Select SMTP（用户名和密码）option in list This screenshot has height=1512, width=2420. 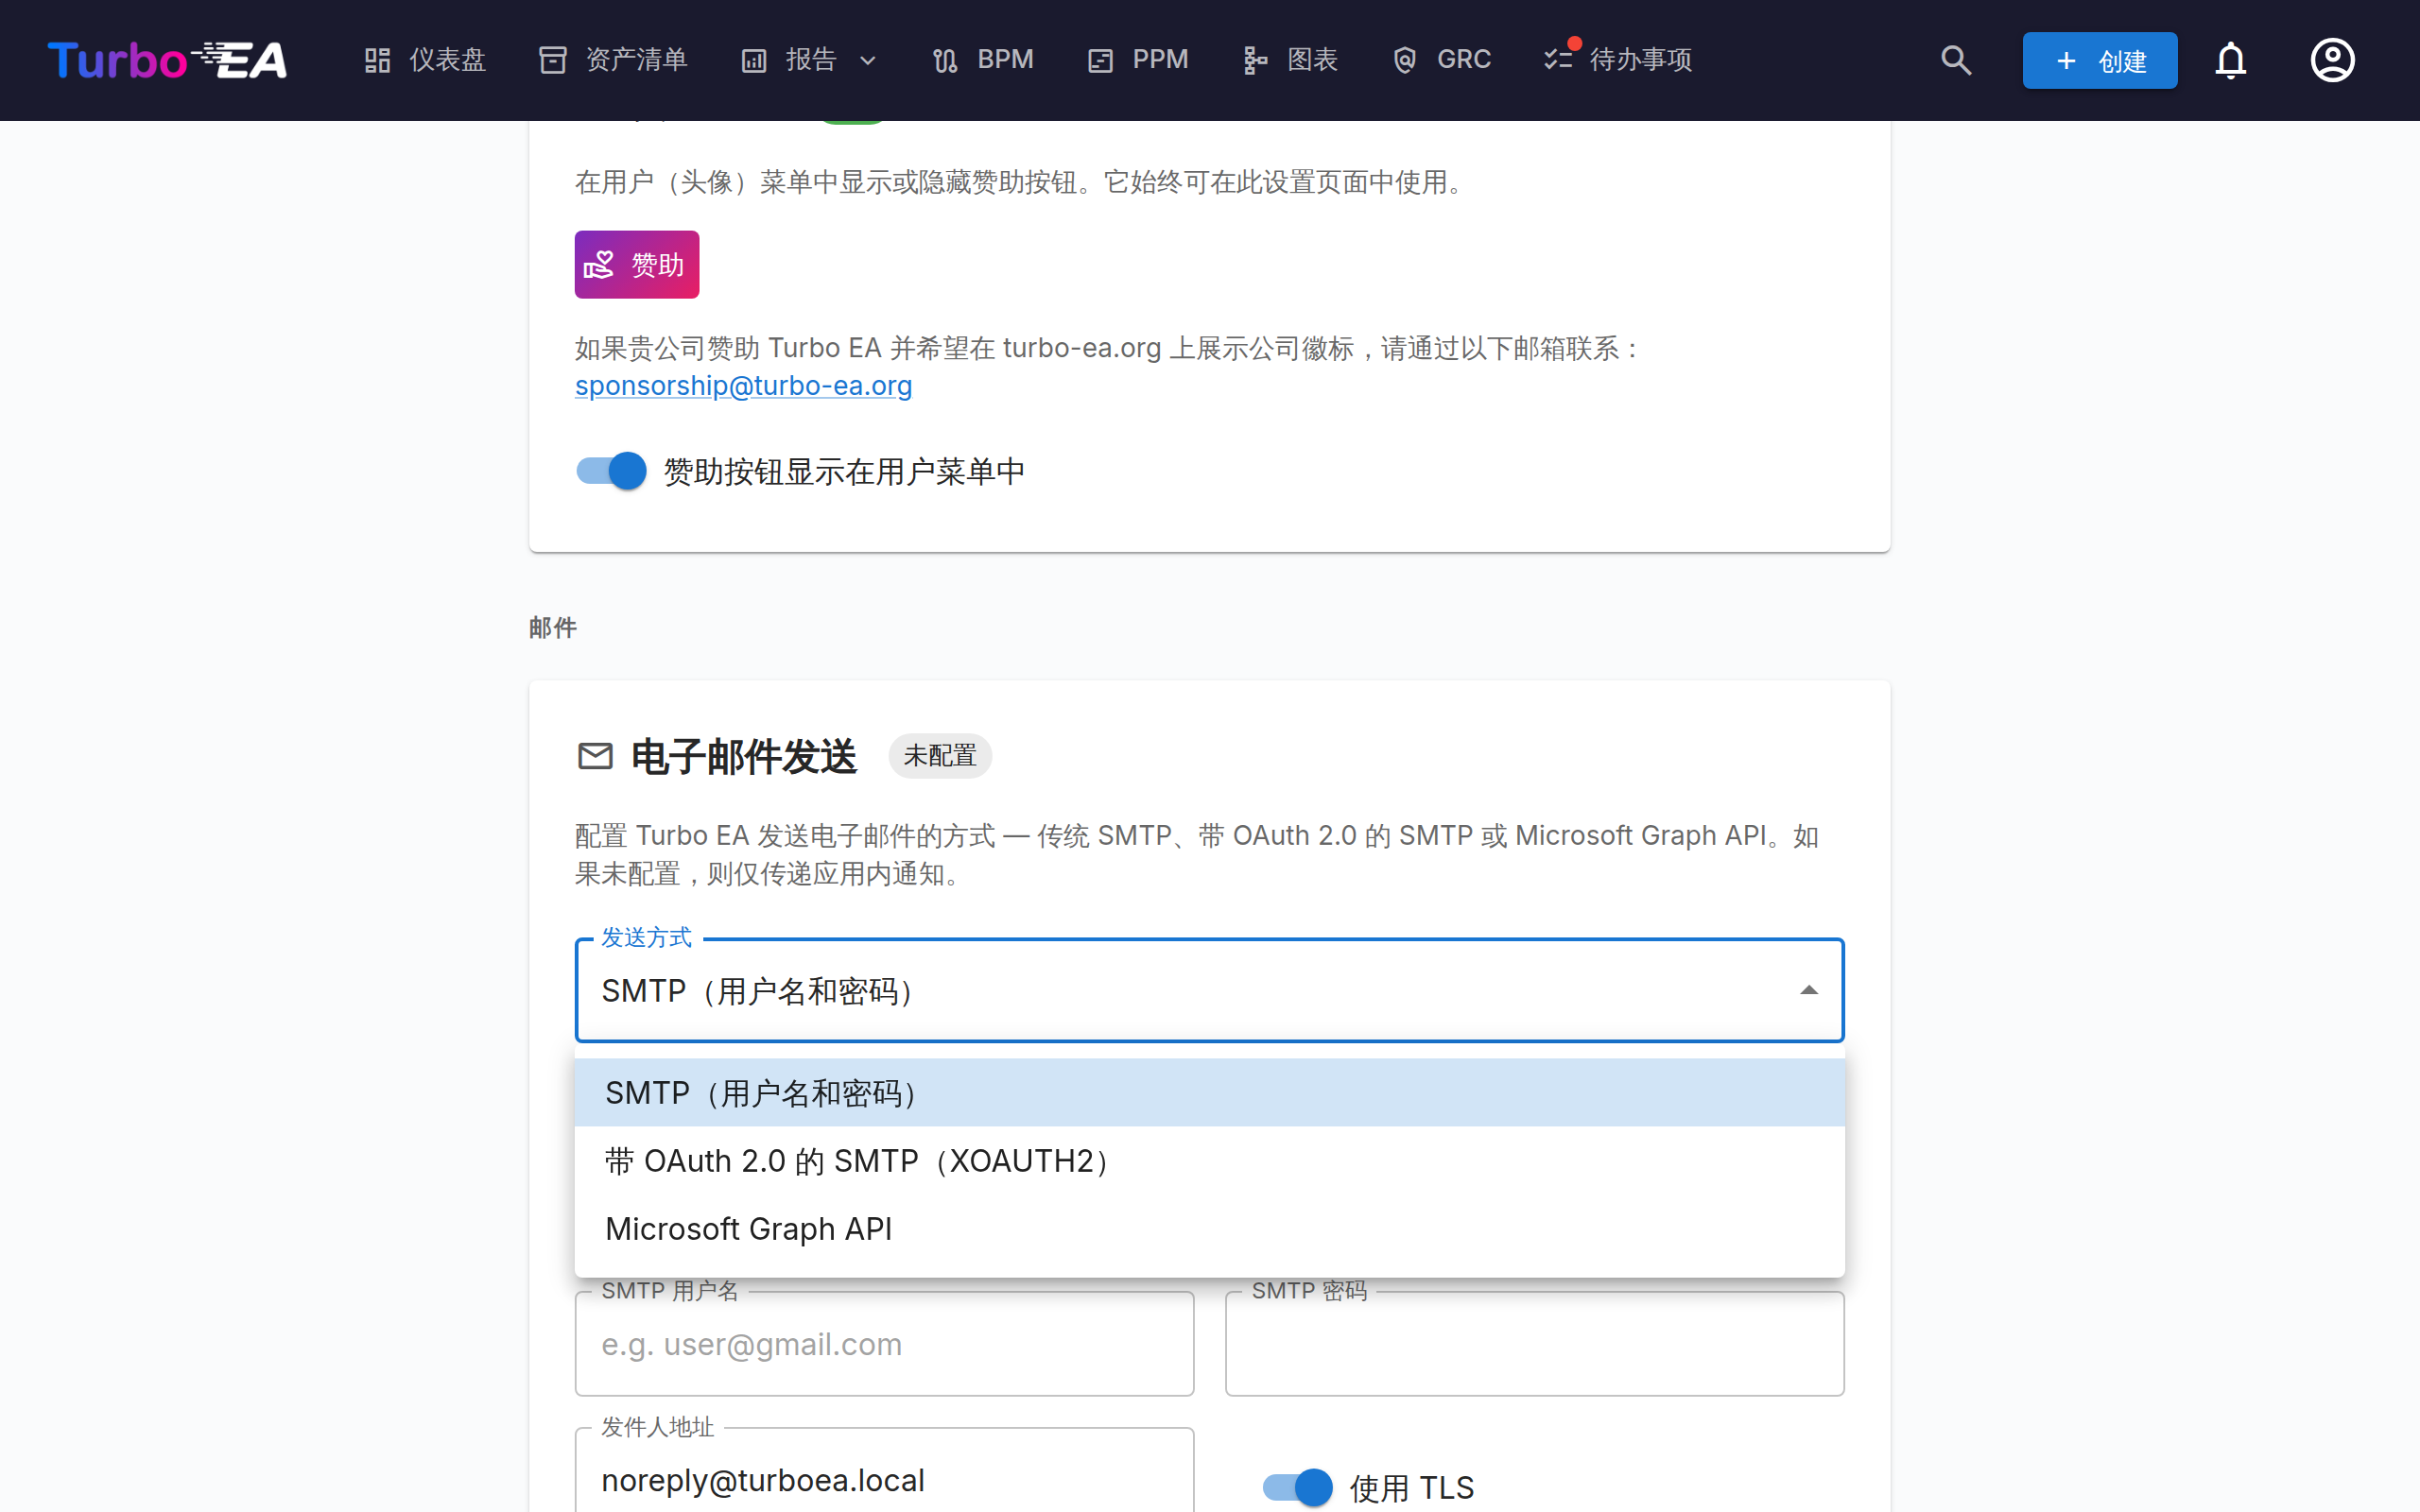click(1209, 1093)
